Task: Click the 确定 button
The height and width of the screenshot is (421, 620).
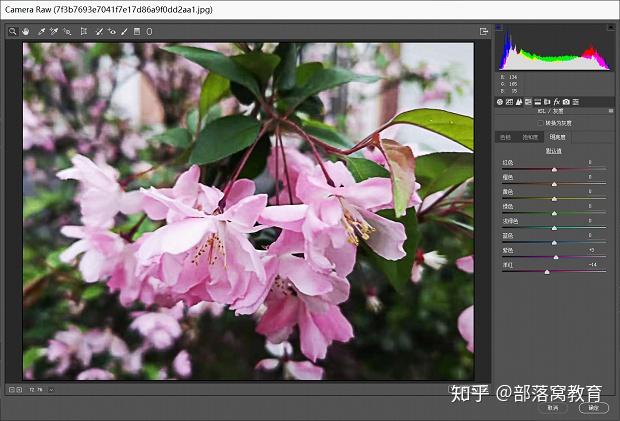Action: (594, 408)
